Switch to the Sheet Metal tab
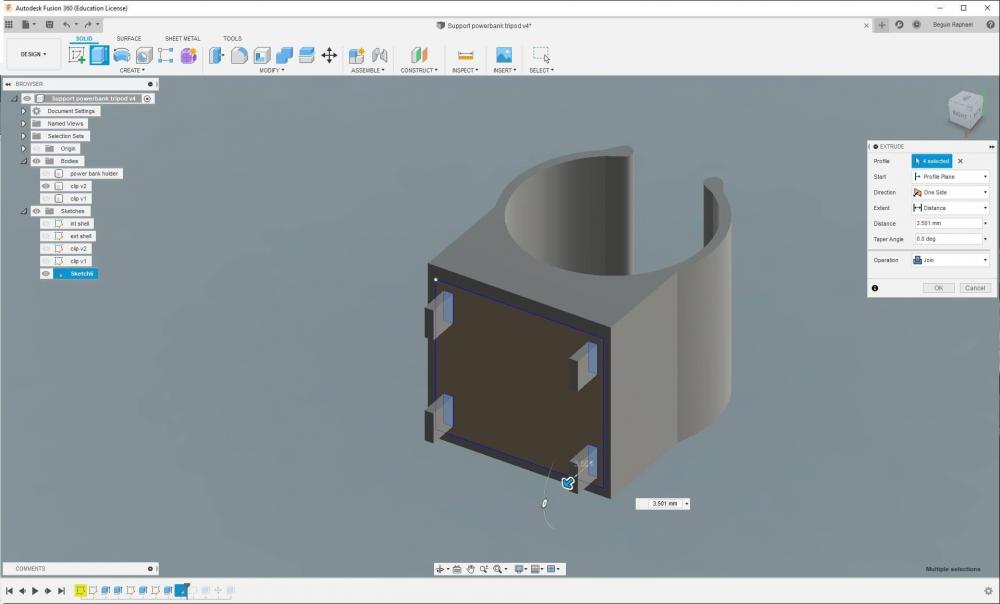Image resolution: width=1000 pixels, height=604 pixels. pos(182,39)
